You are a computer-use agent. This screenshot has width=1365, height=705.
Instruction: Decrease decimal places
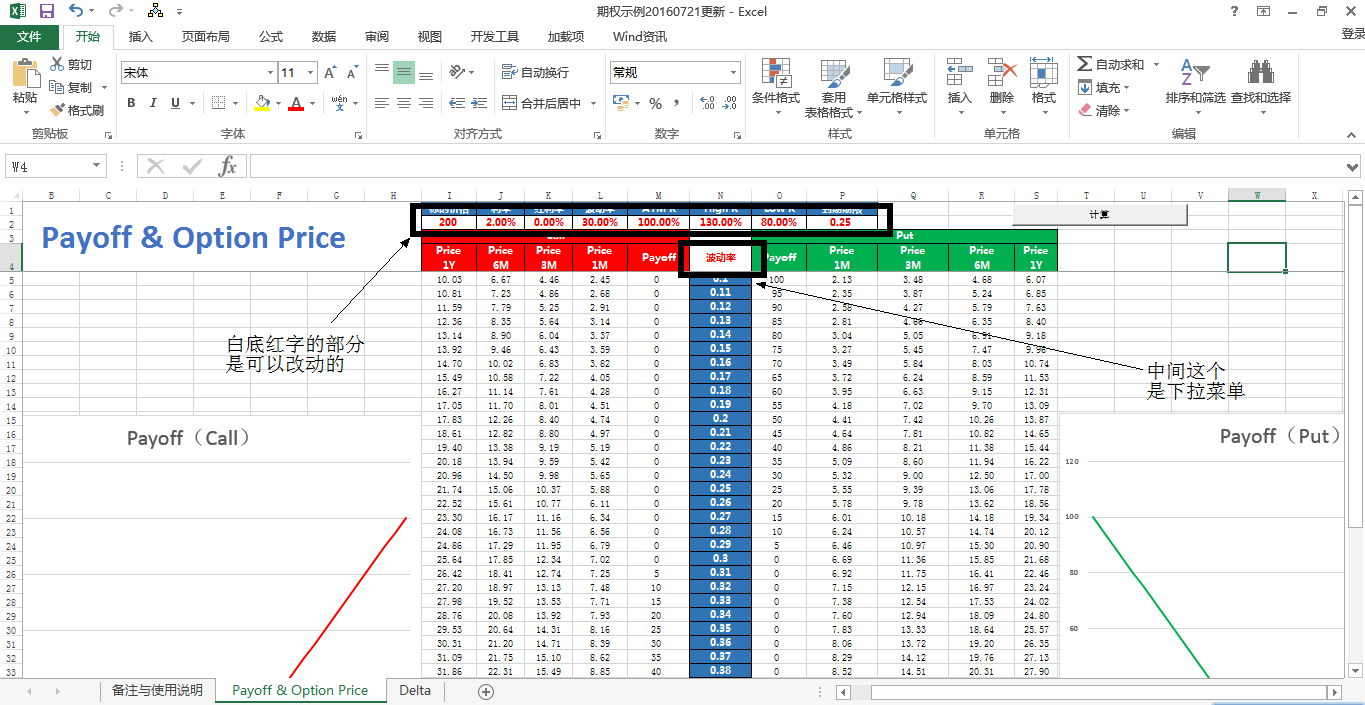(731, 103)
